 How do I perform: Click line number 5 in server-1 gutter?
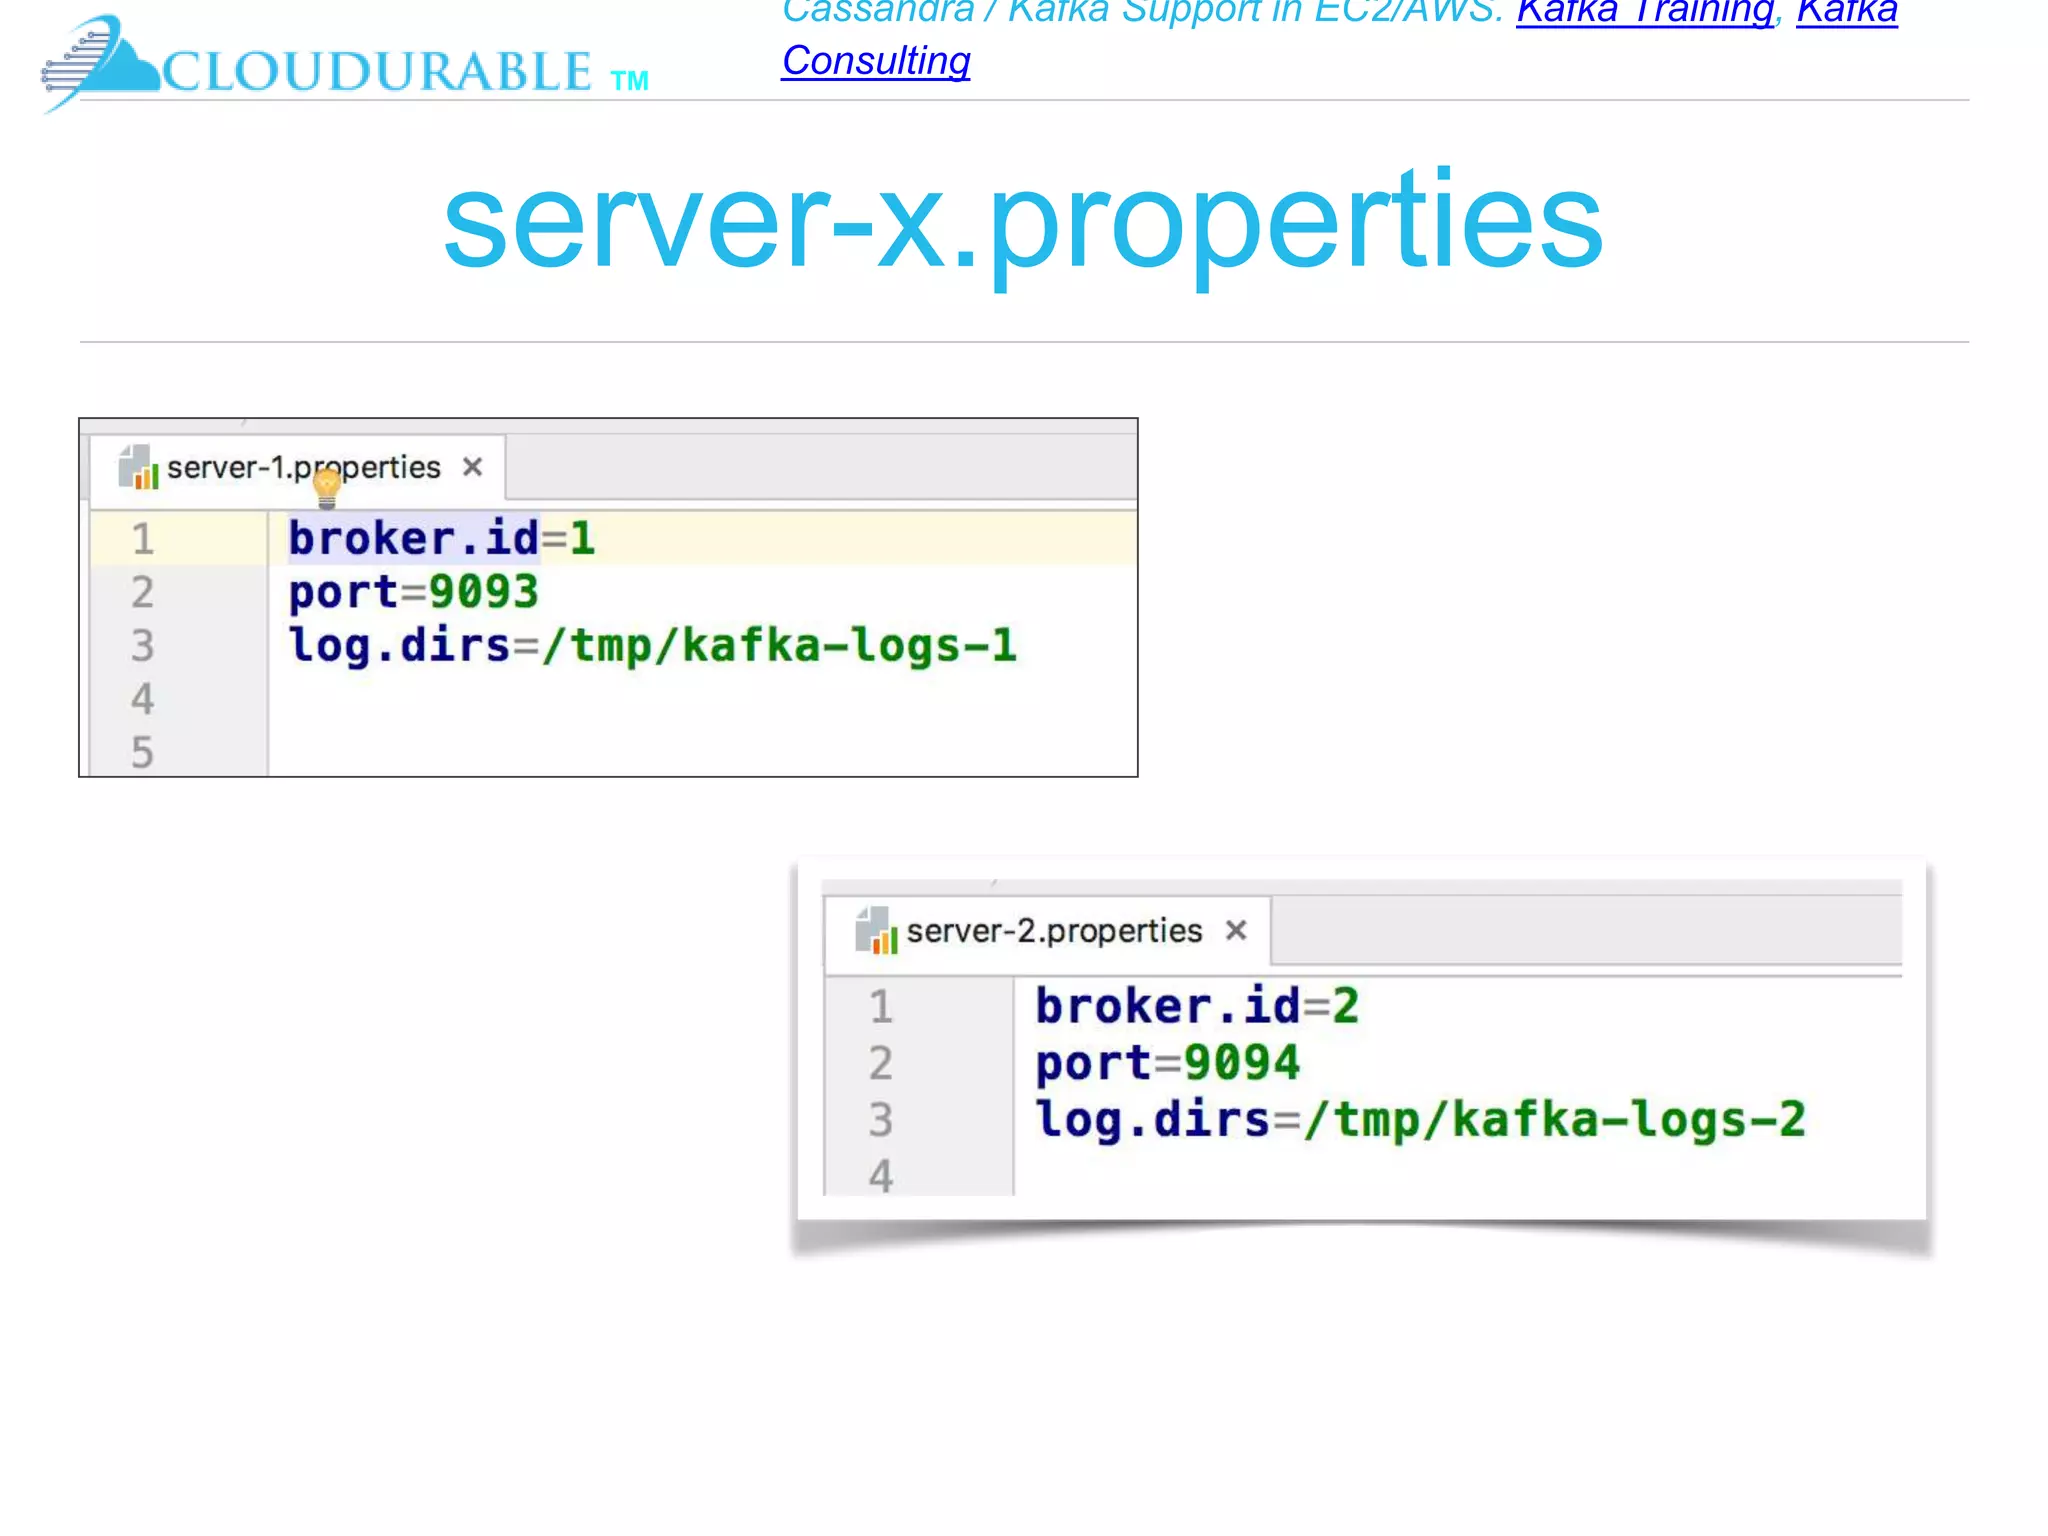[142, 752]
